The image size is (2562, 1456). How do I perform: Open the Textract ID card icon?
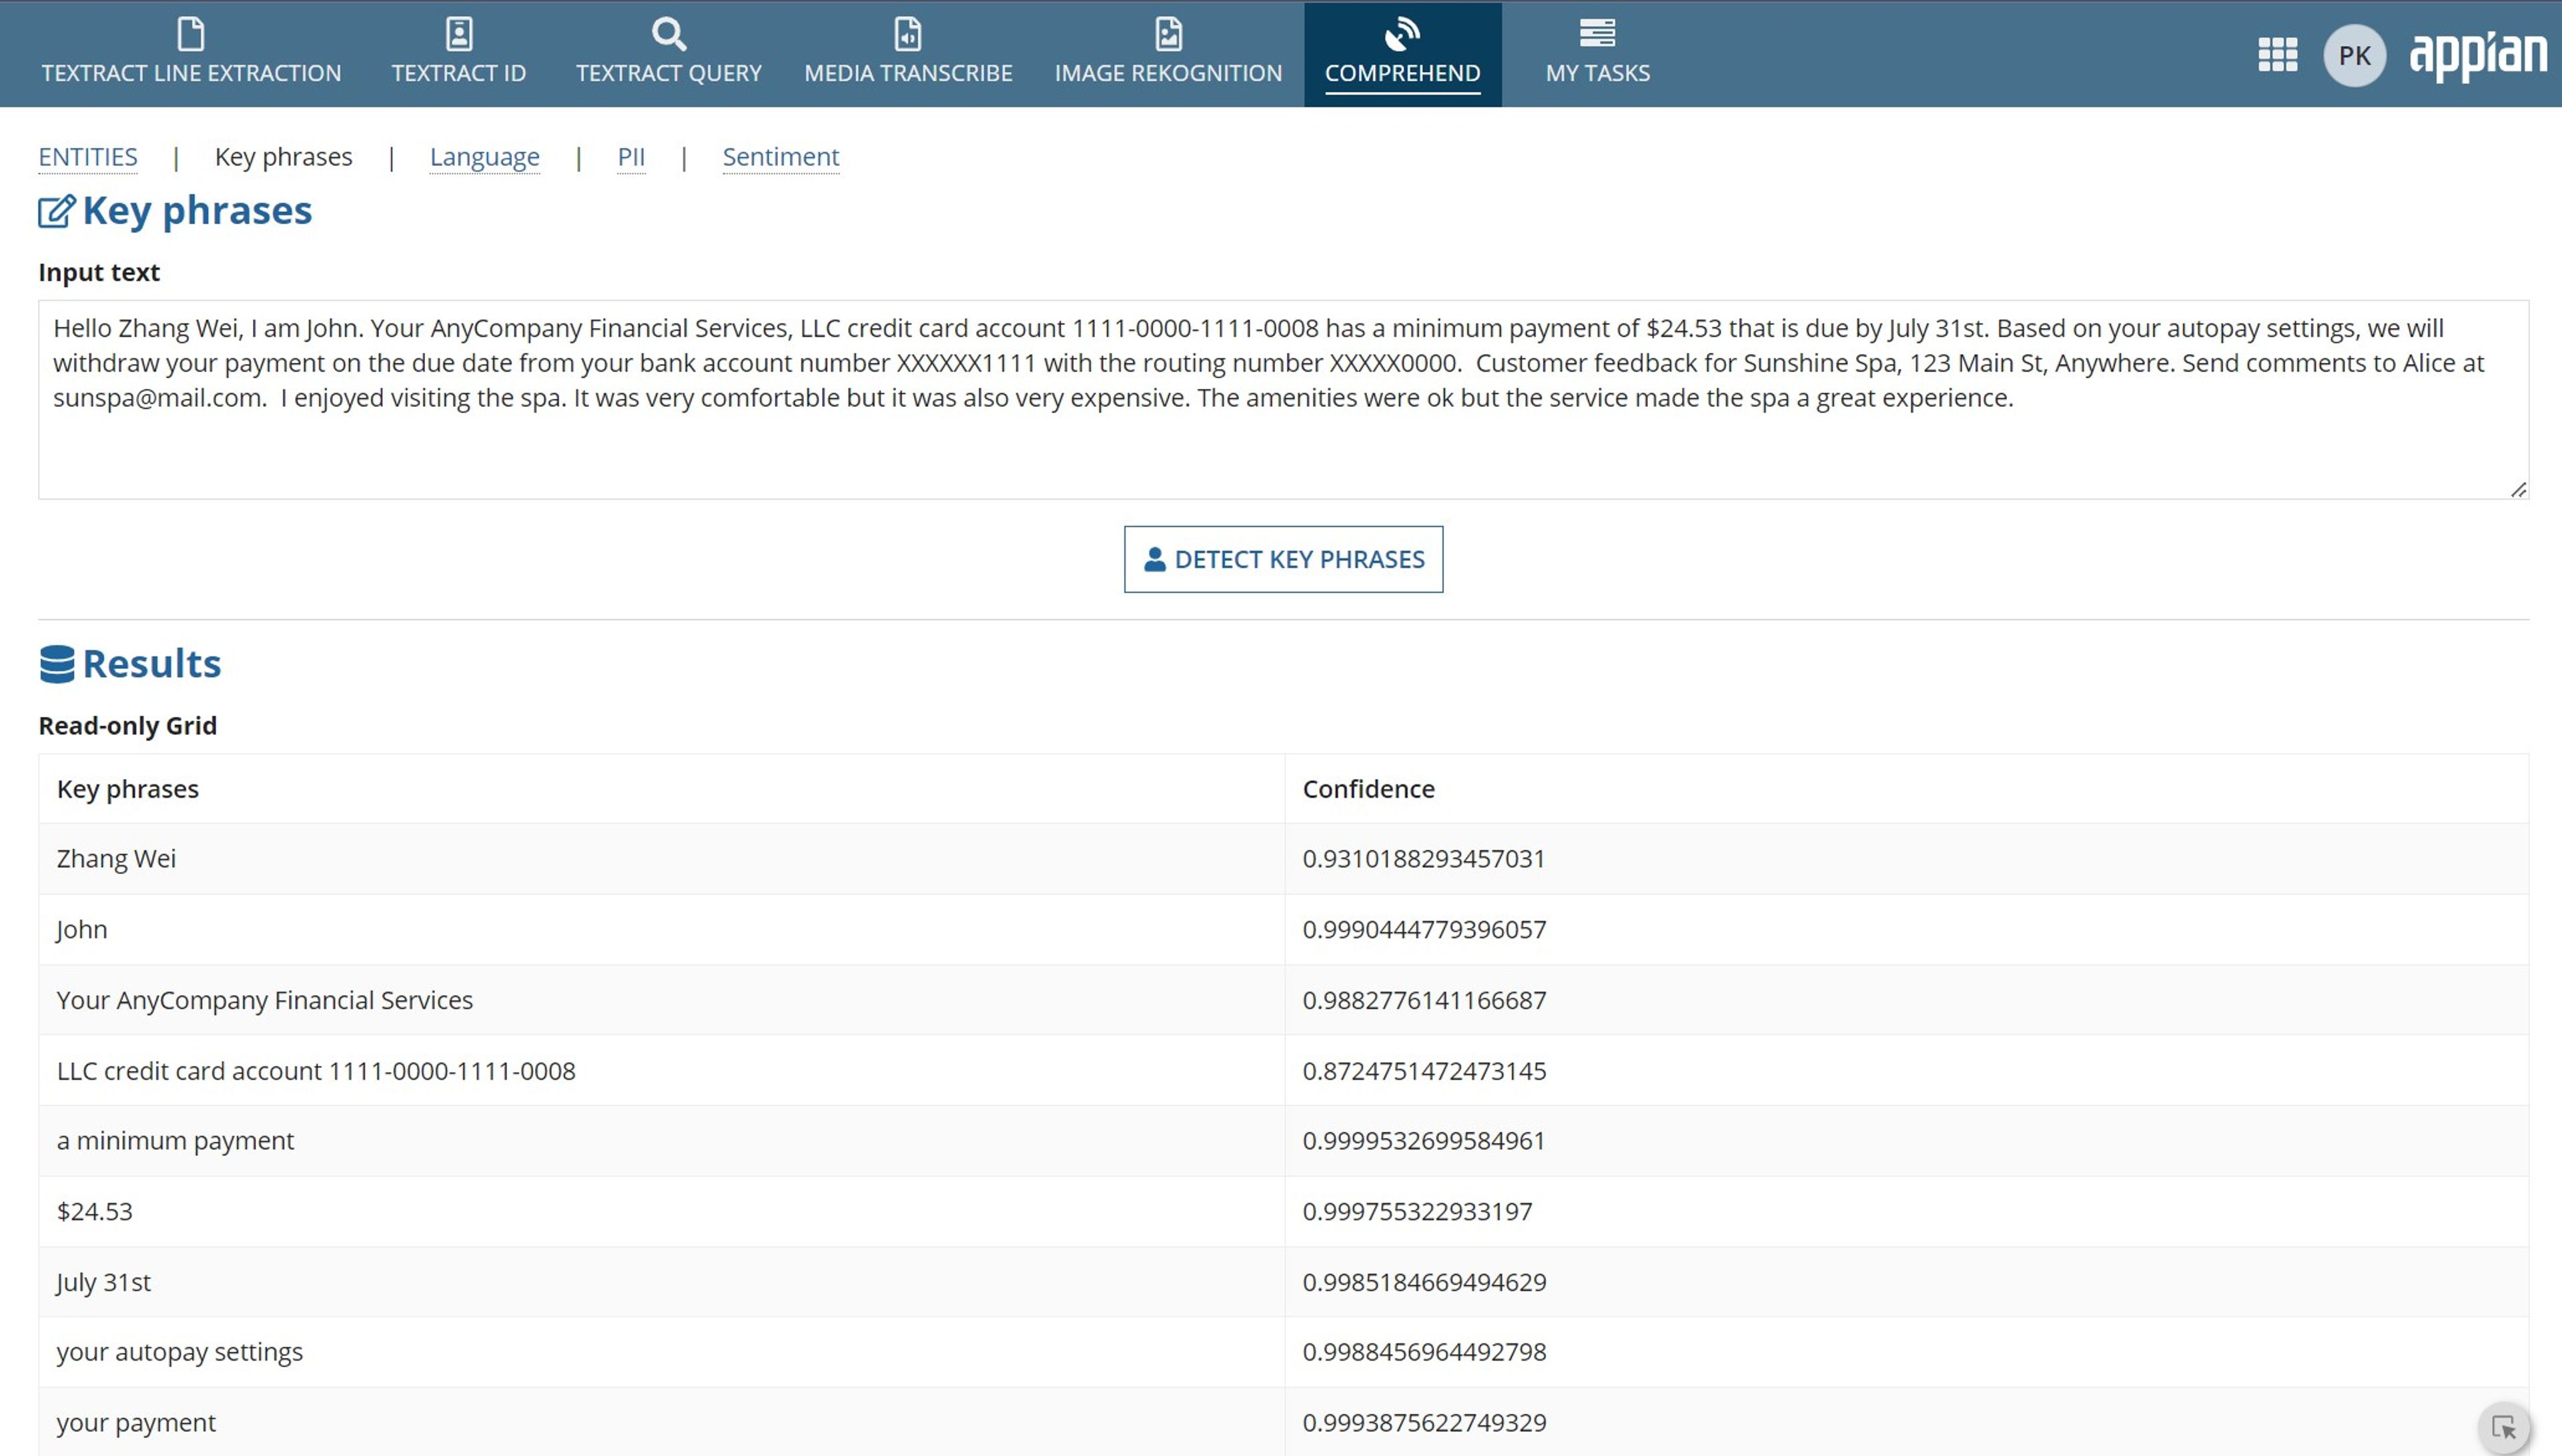click(459, 34)
